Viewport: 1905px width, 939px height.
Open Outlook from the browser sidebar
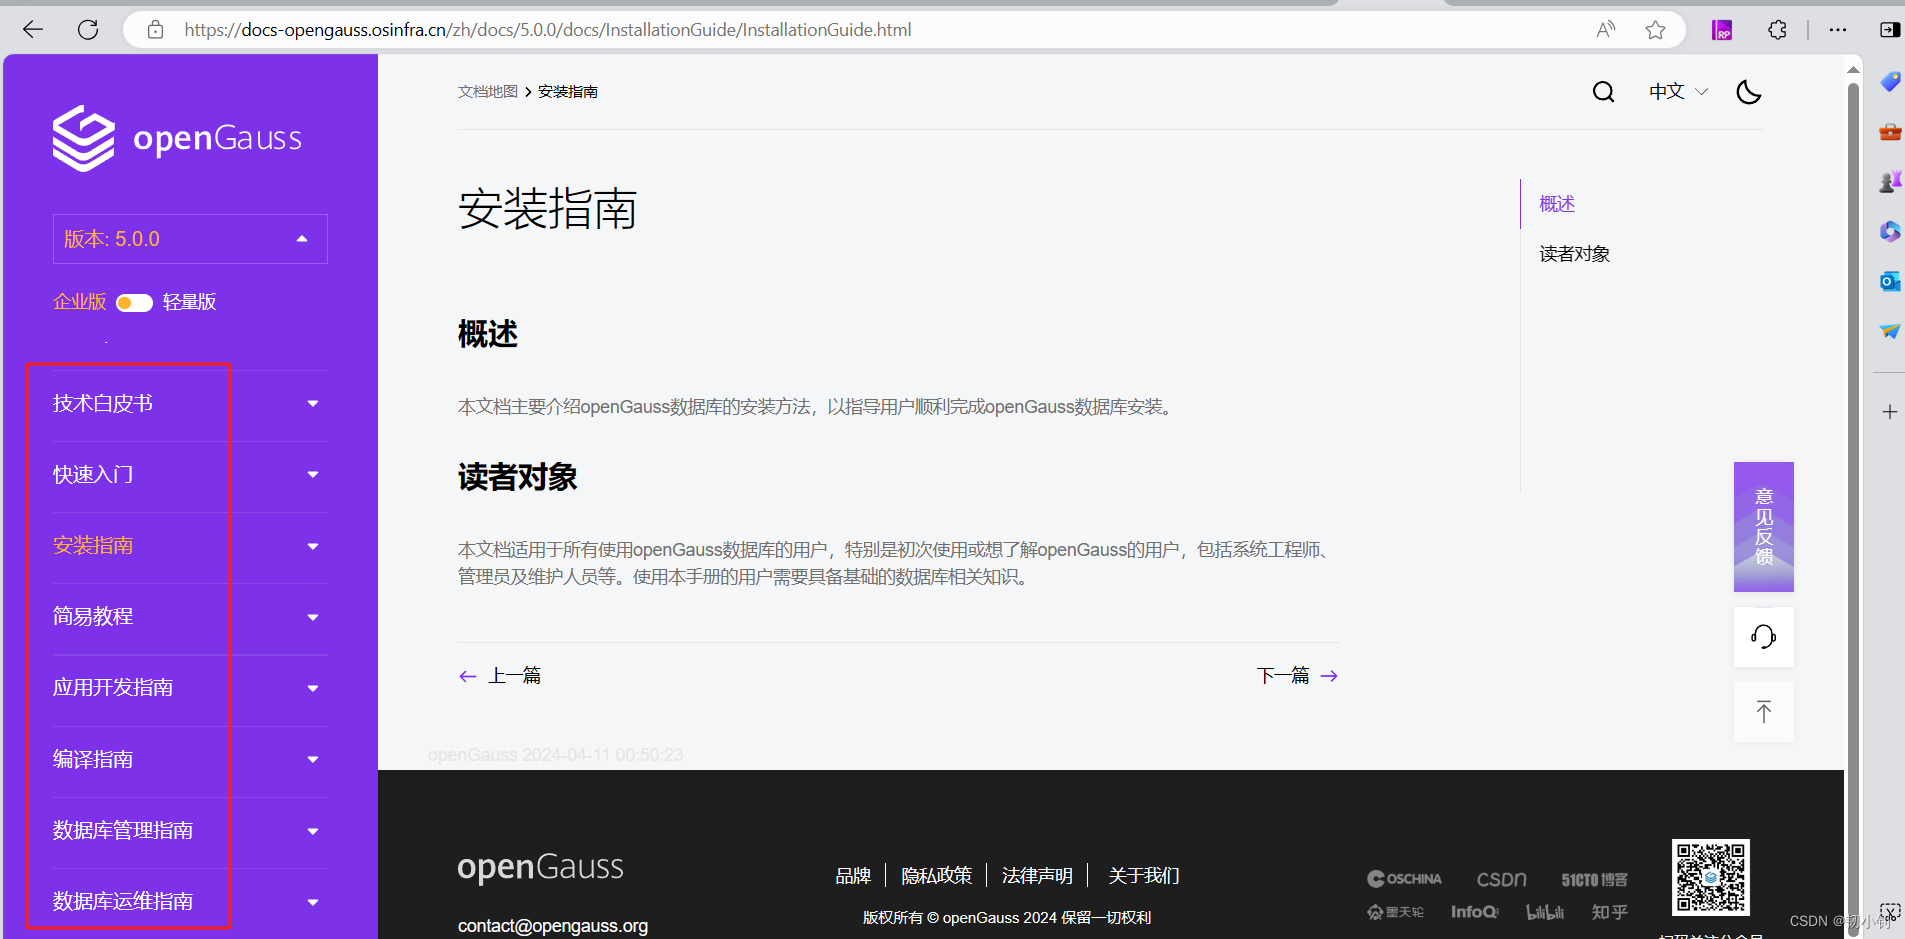pos(1890,281)
